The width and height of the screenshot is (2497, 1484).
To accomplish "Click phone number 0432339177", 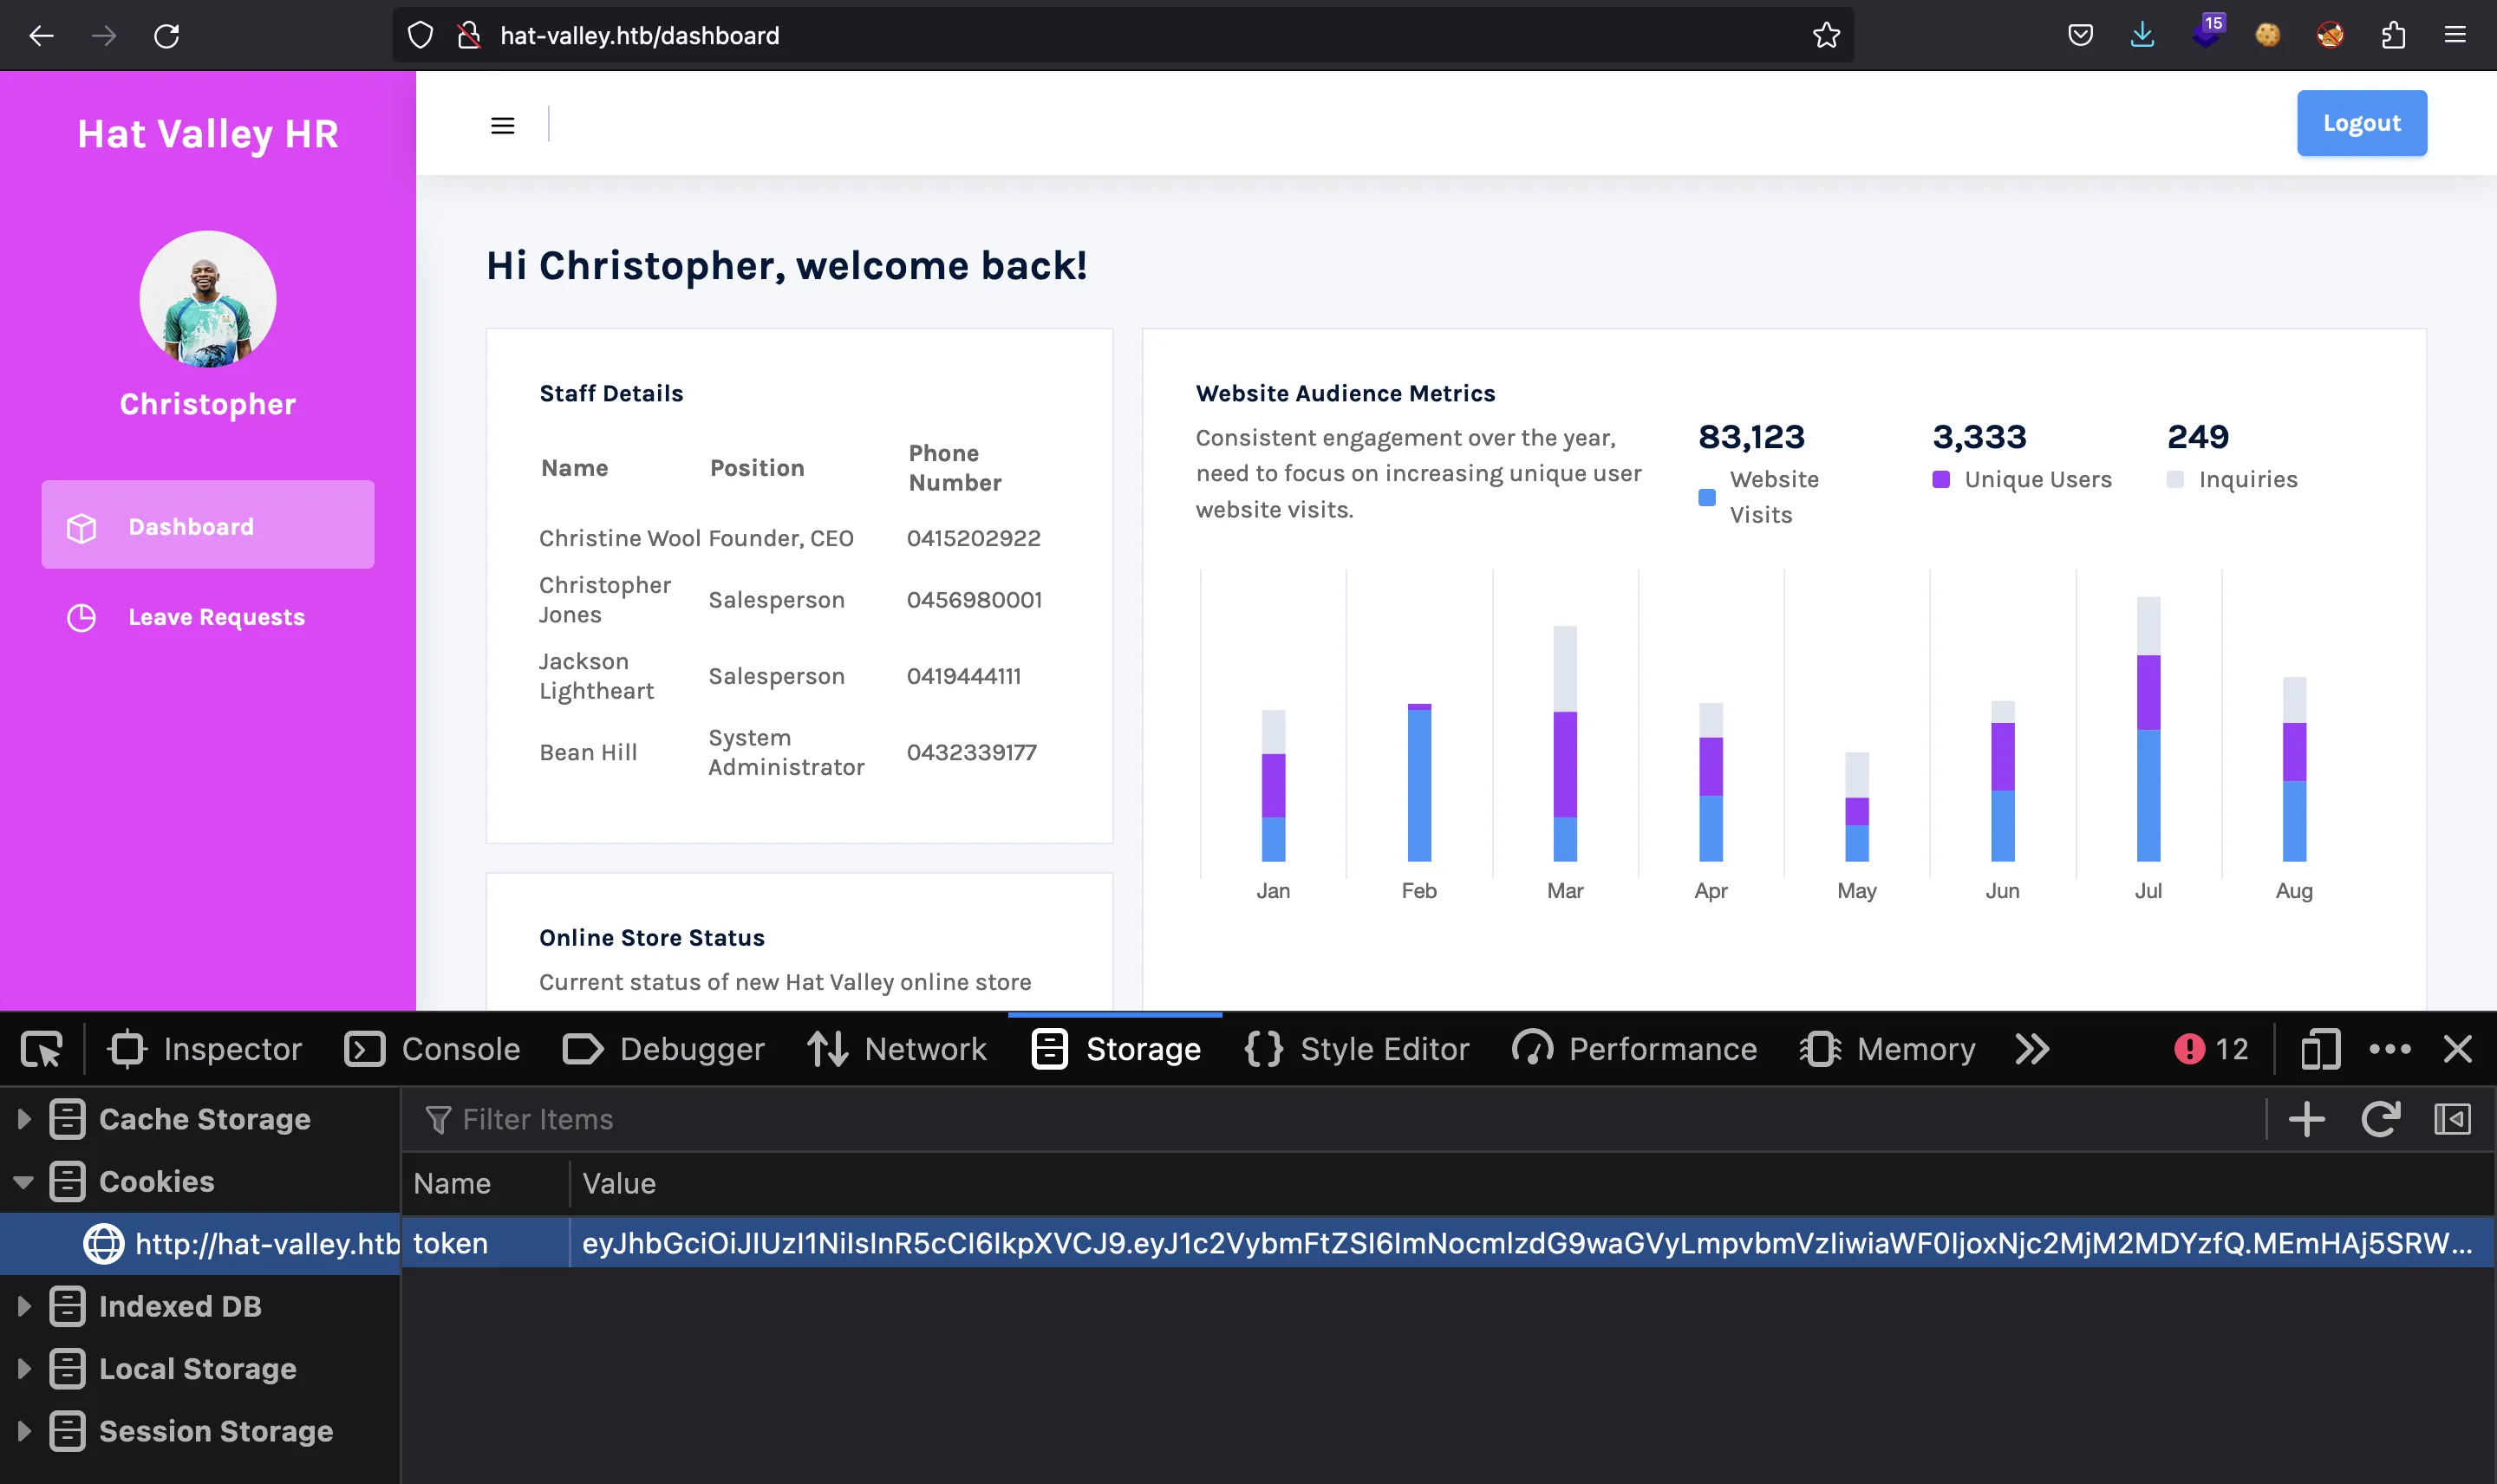I will coord(971,752).
